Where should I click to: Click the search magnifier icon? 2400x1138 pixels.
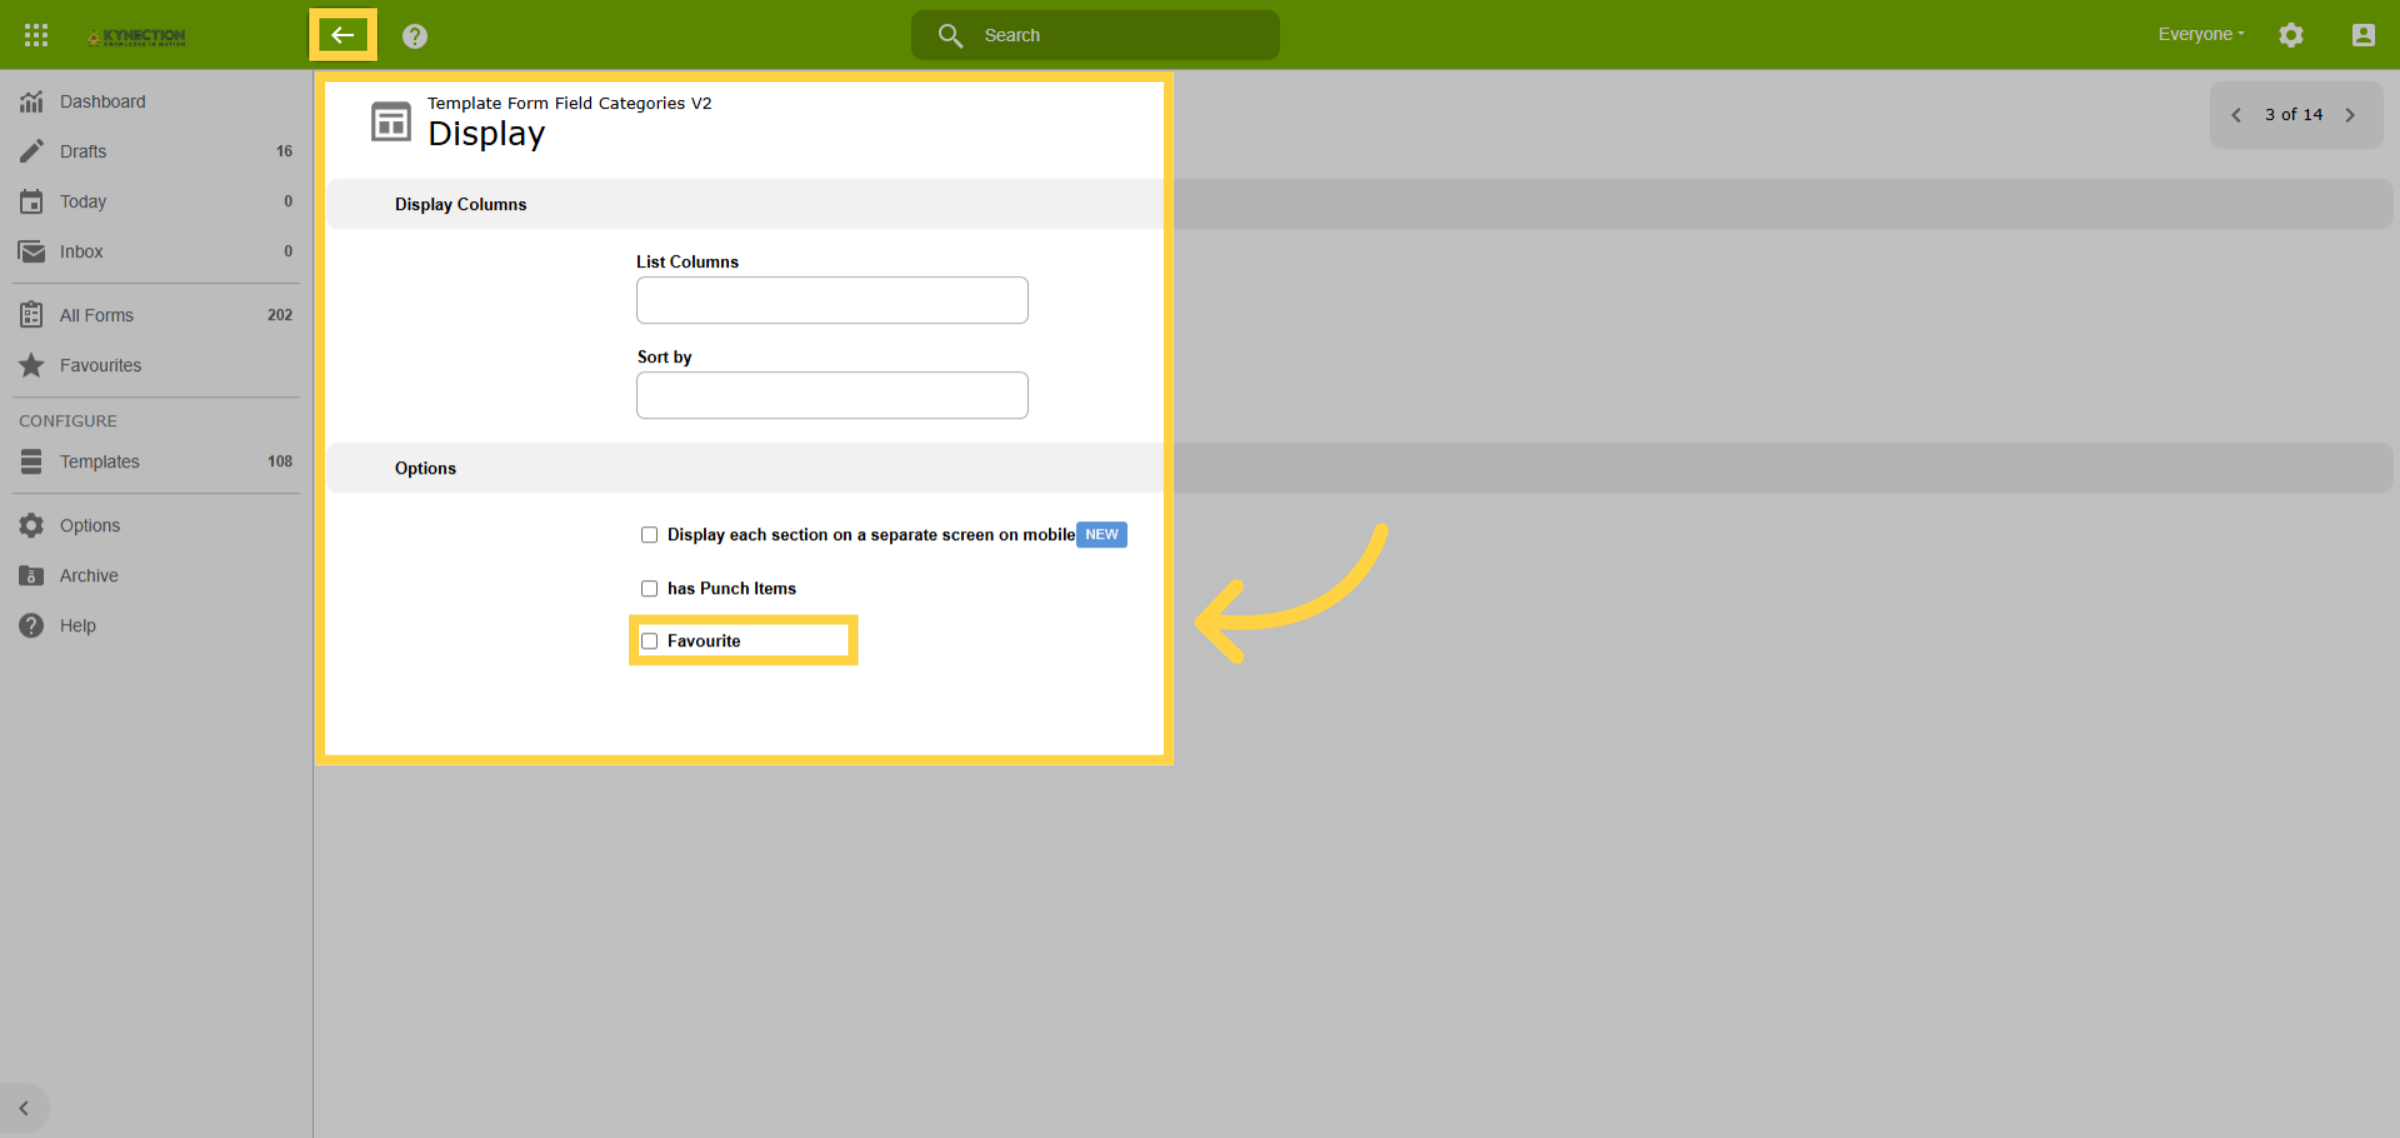pos(949,35)
